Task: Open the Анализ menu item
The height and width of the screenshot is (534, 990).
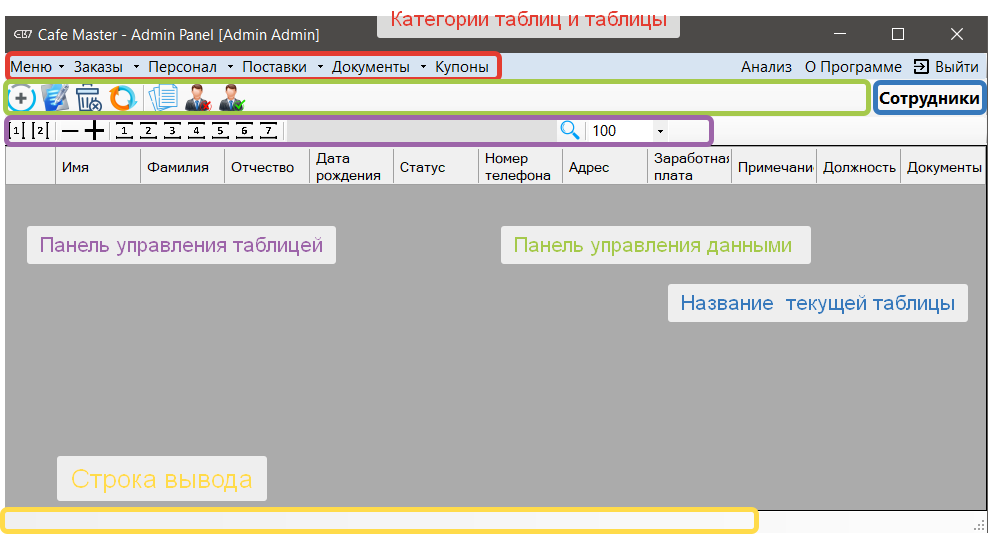Action: click(x=766, y=67)
